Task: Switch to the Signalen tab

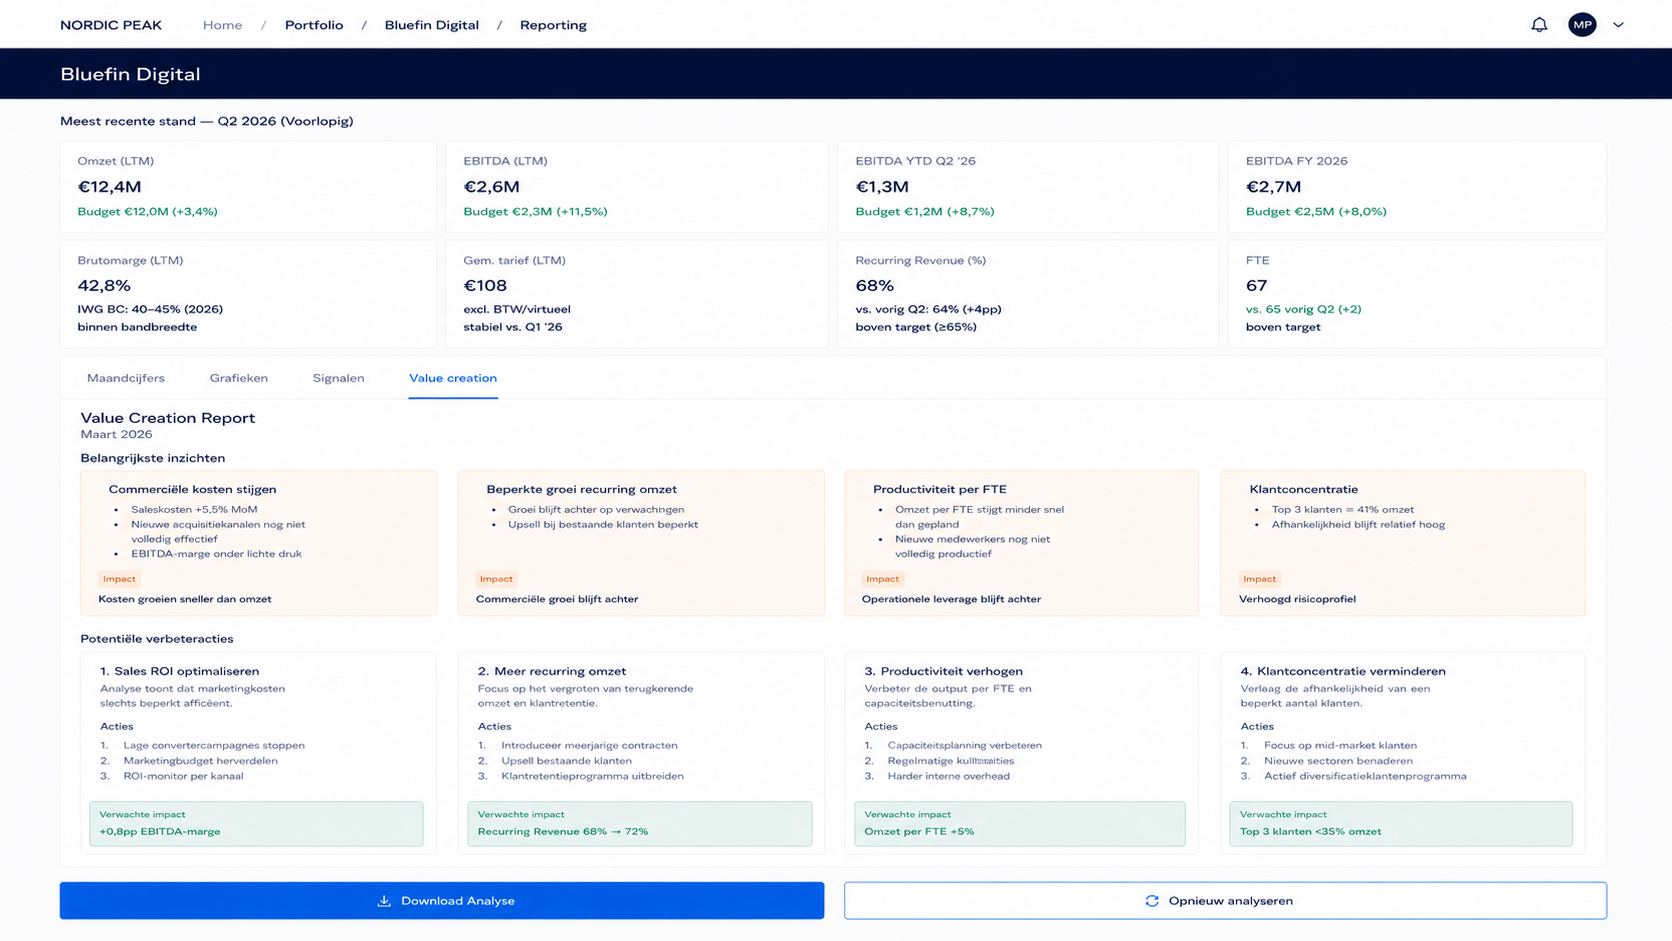Action: pos(338,378)
